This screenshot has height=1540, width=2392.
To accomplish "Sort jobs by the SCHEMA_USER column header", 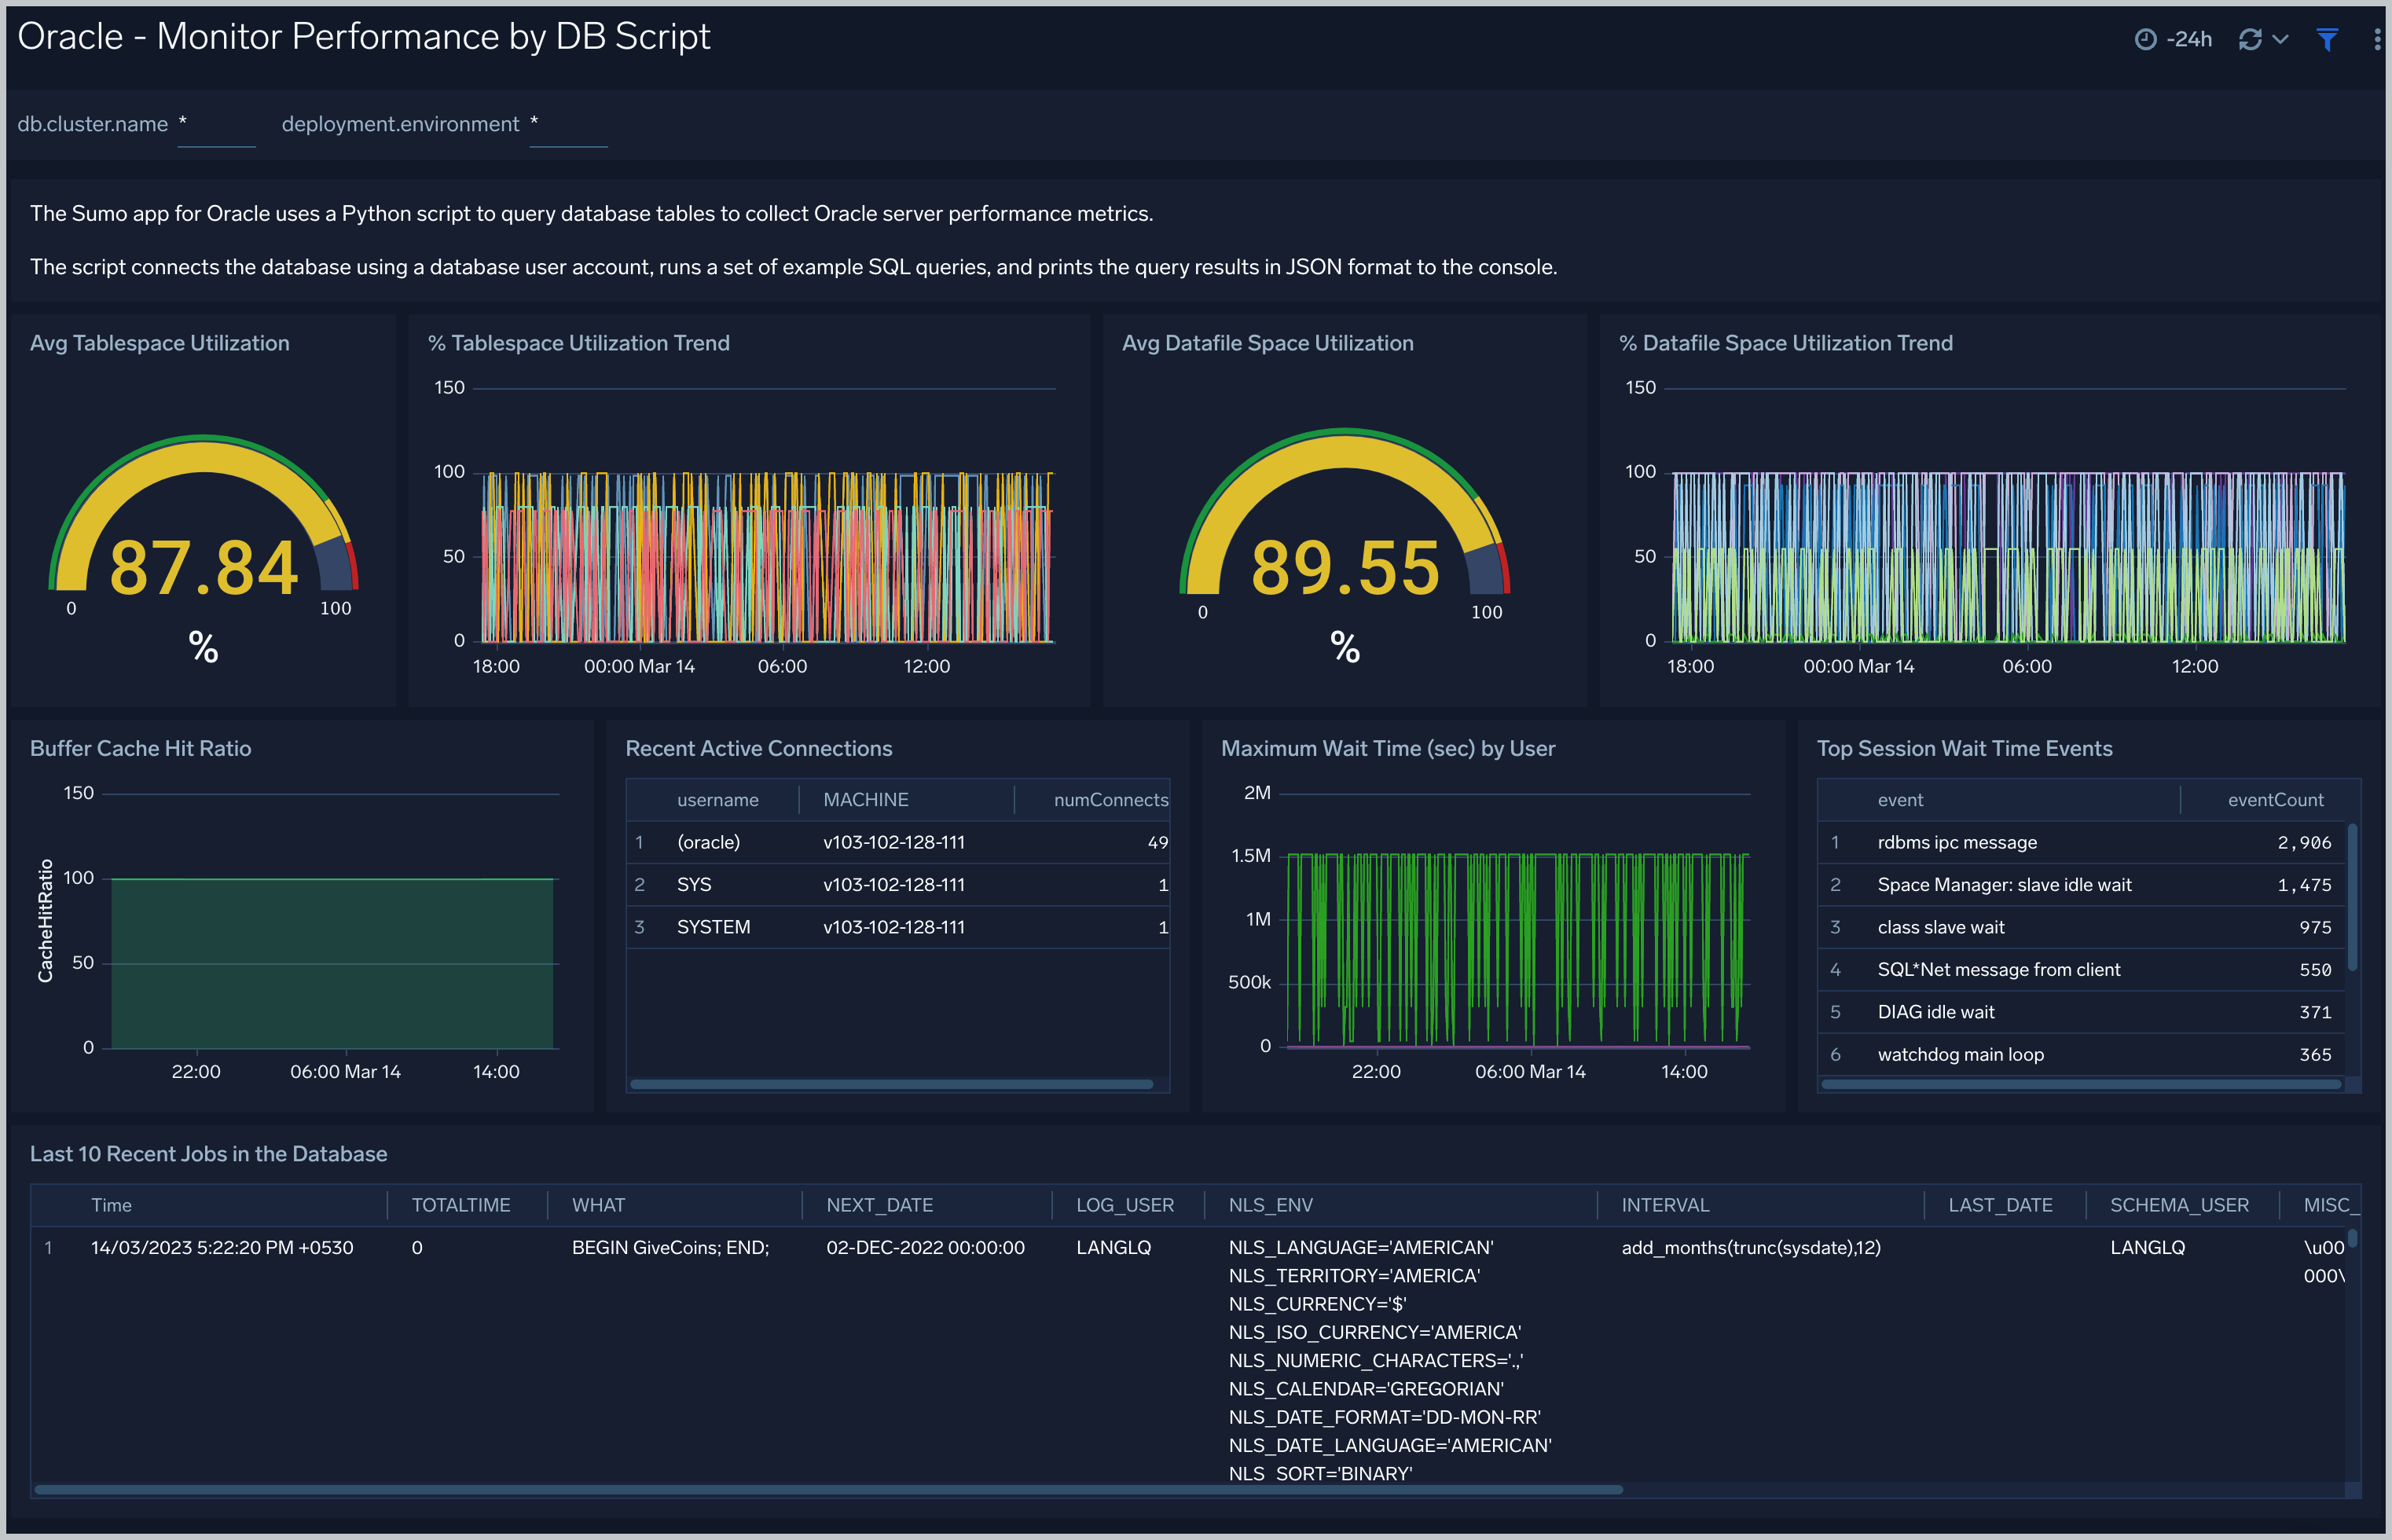I will (2178, 1205).
